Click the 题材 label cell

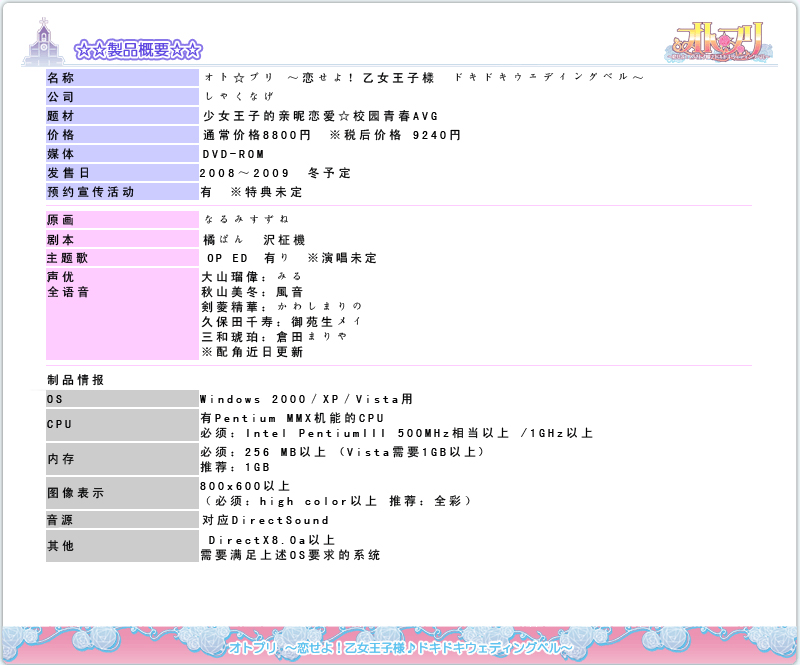(x=122, y=115)
